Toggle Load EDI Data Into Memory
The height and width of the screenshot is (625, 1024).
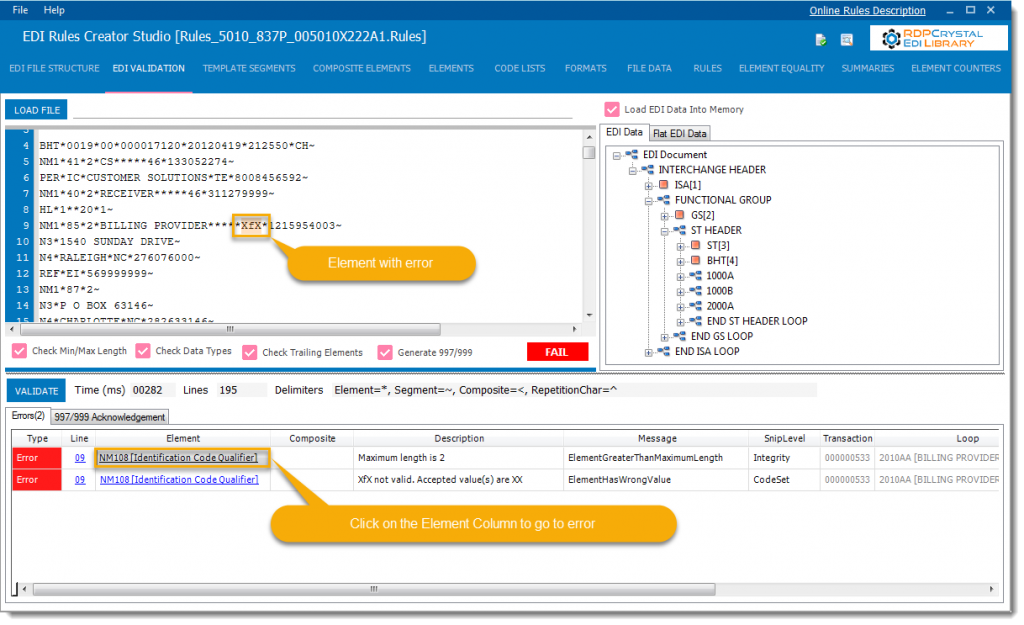coord(613,110)
